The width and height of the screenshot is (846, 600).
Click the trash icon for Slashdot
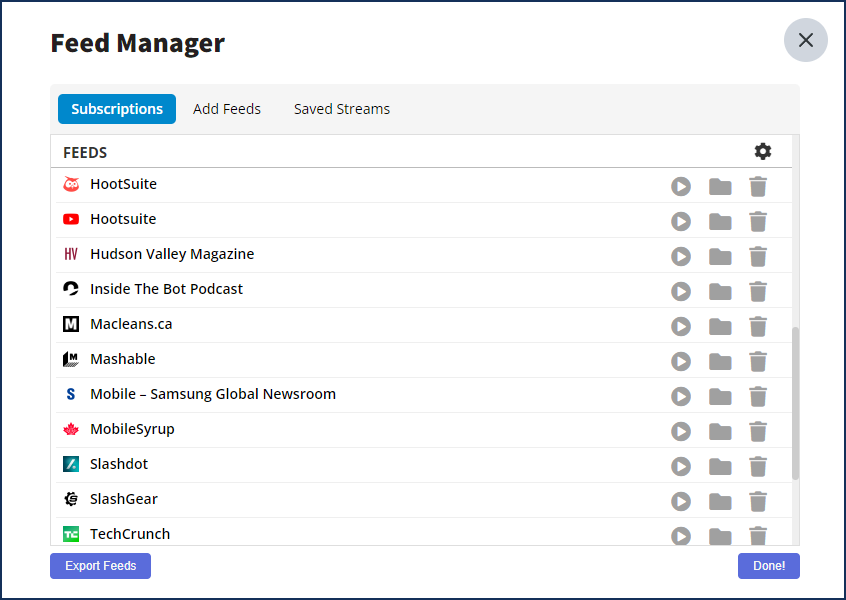tap(758, 466)
